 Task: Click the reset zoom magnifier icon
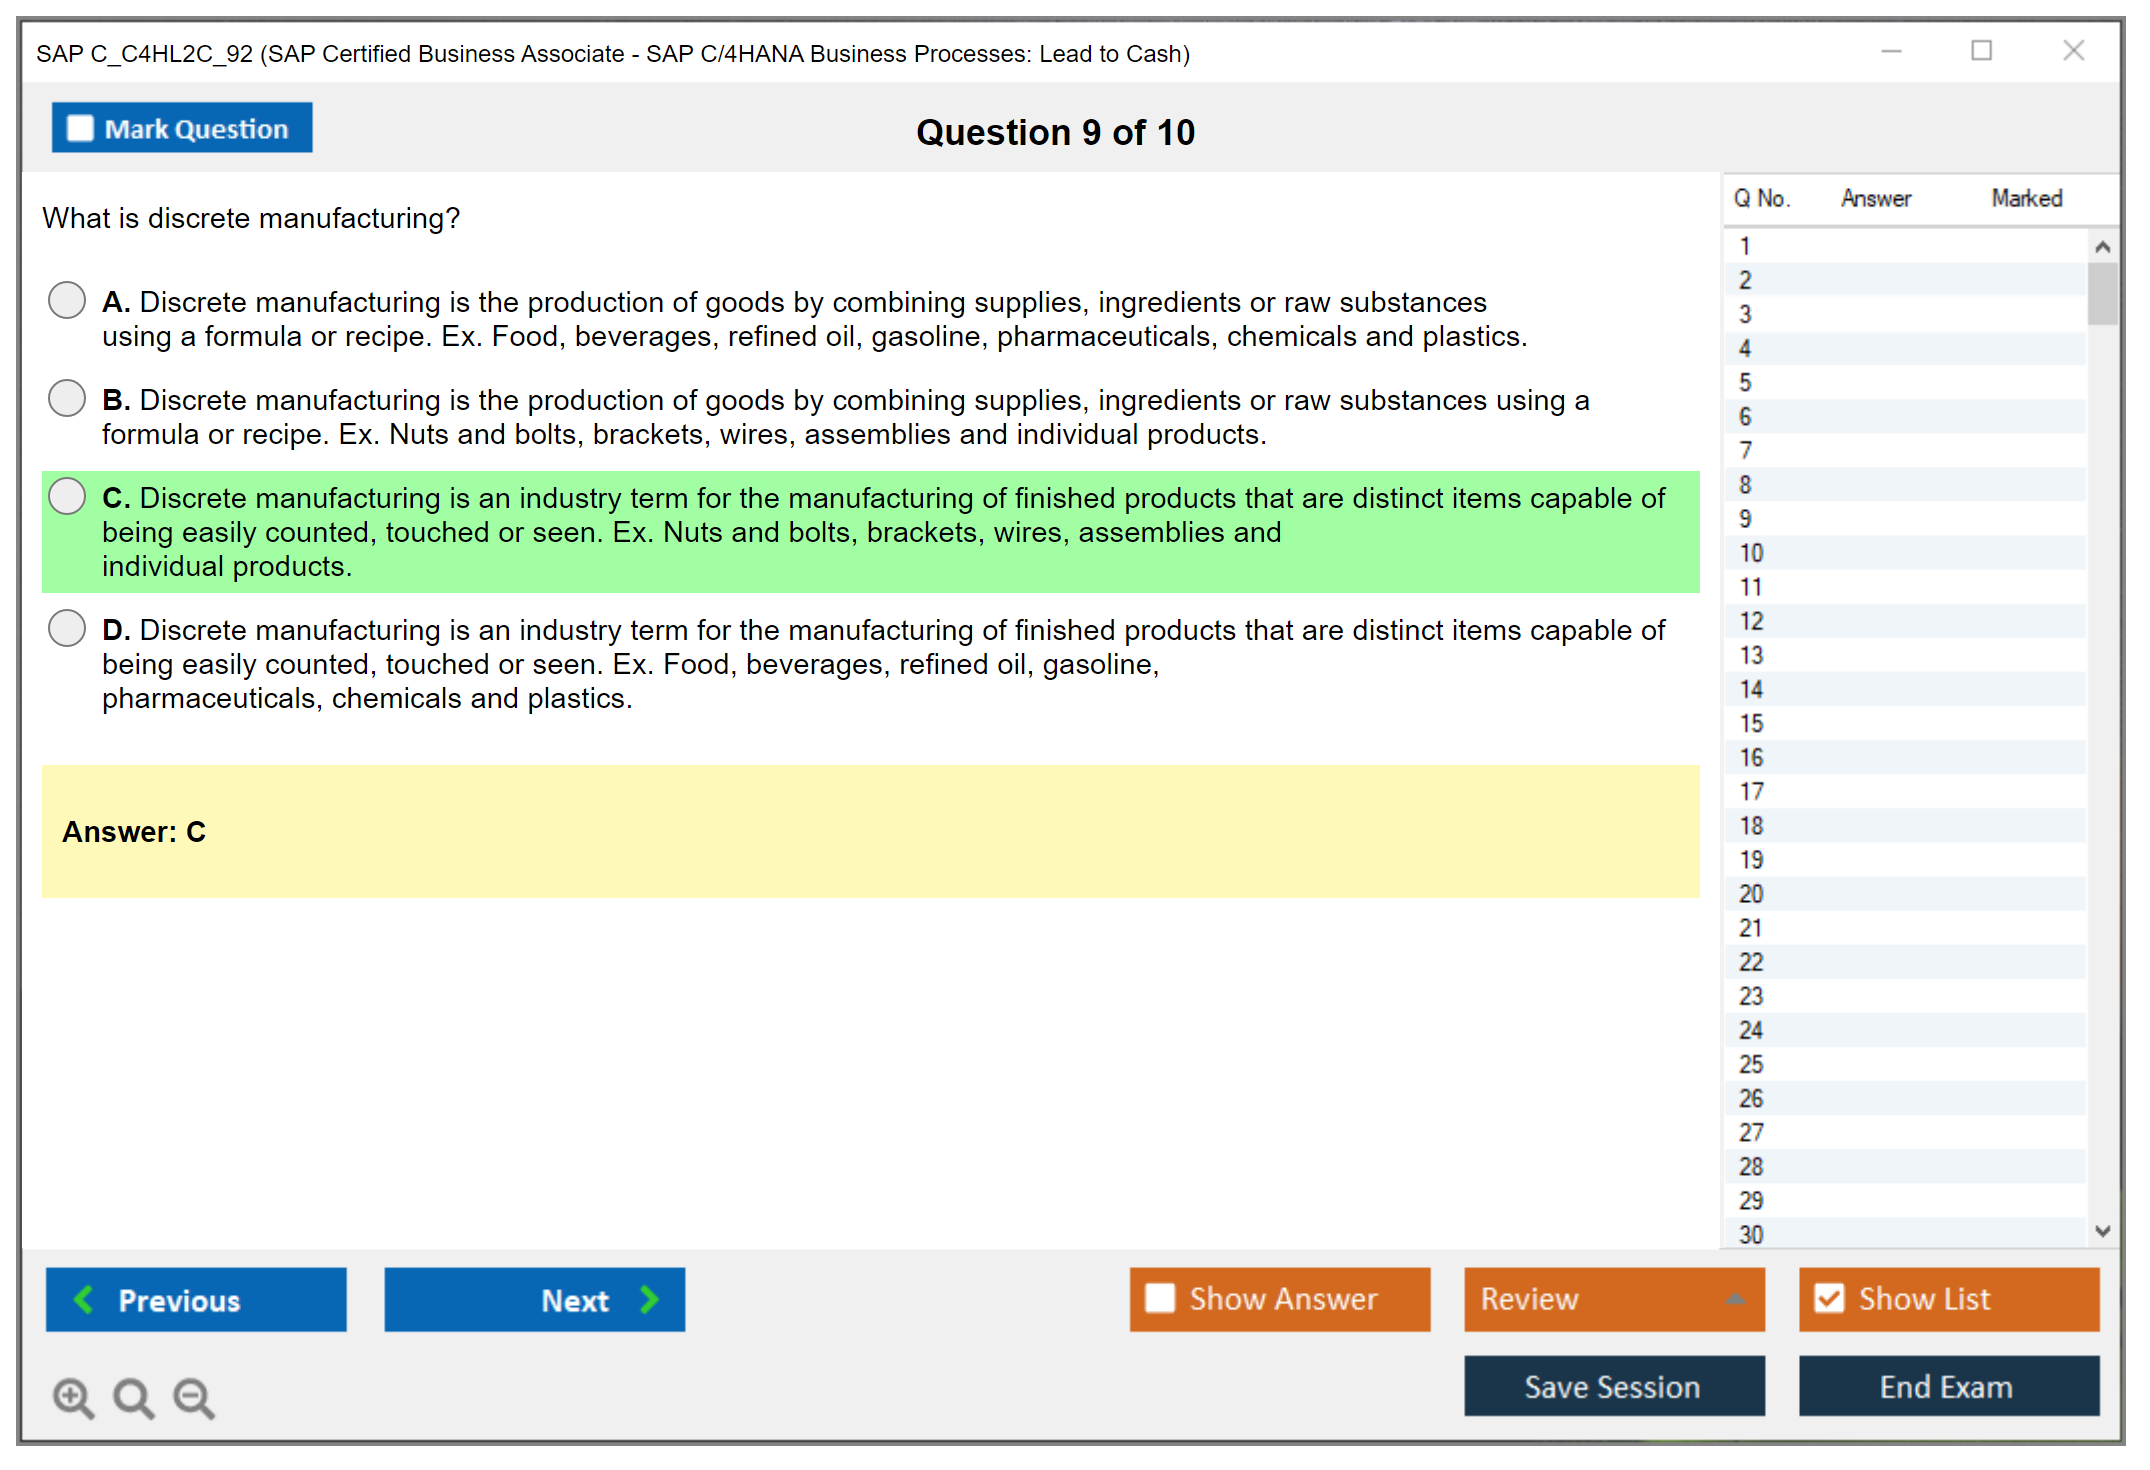[x=133, y=1397]
